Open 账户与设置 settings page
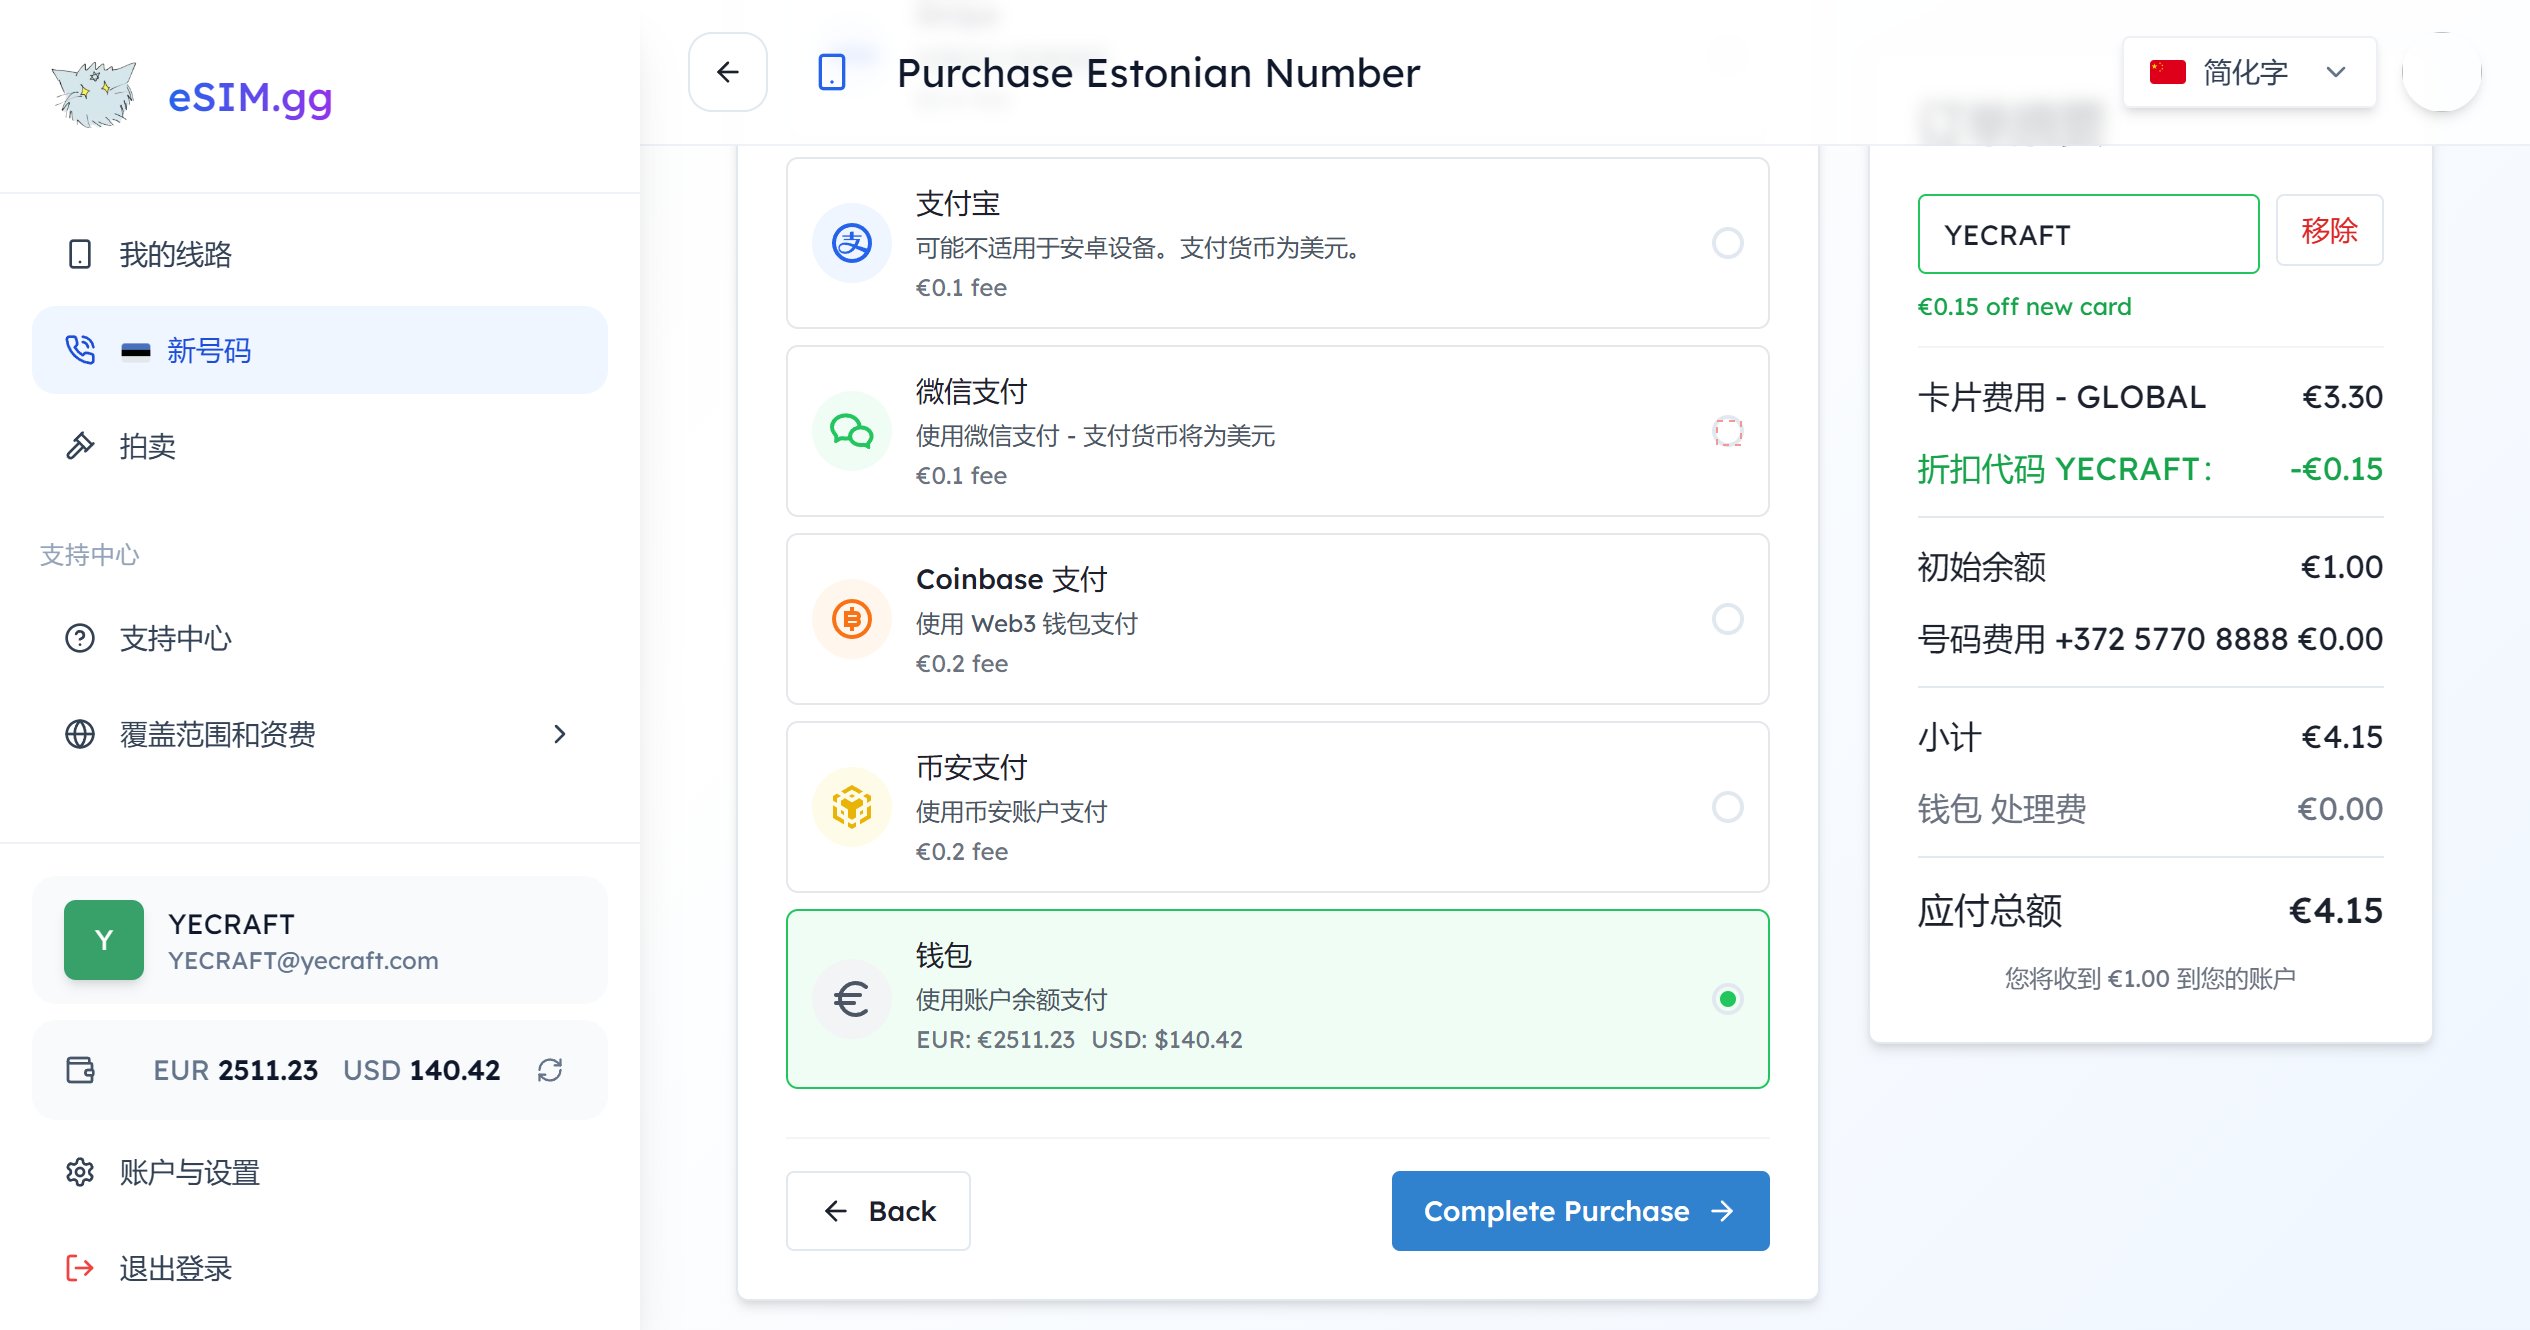The width and height of the screenshot is (2530, 1330). pos(187,1171)
